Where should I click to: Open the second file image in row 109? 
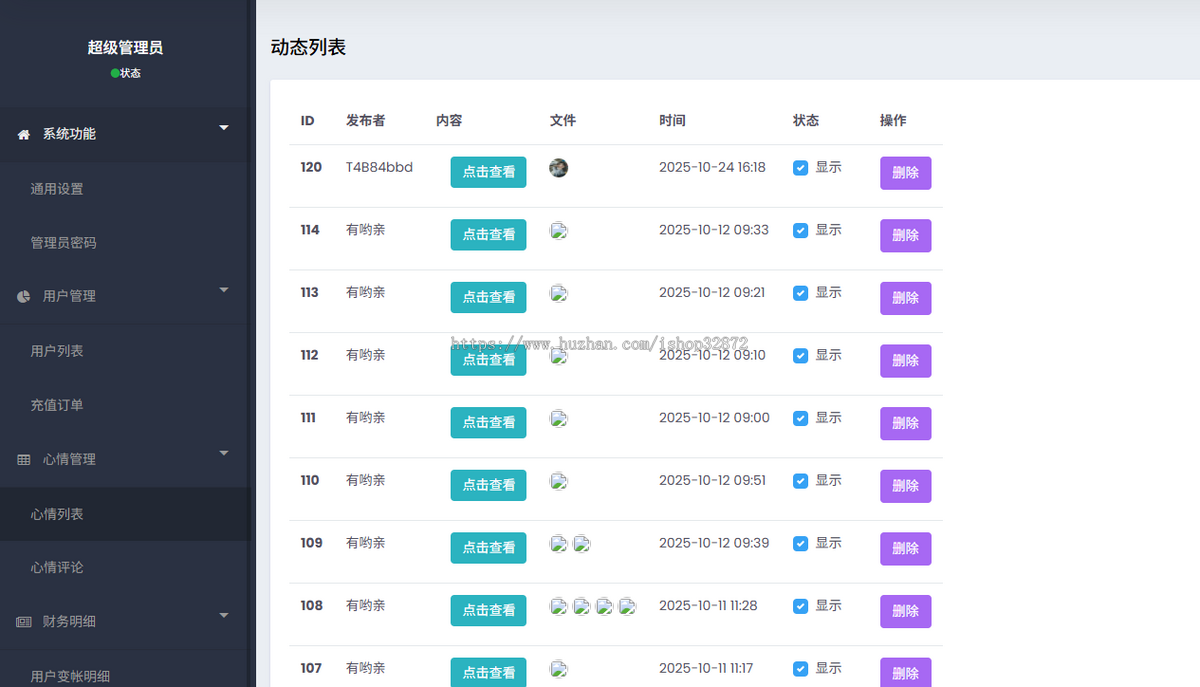click(581, 544)
